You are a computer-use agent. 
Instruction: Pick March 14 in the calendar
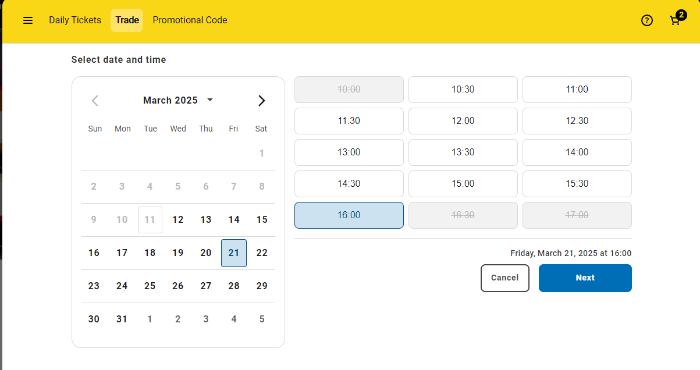(x=234, y=220)
